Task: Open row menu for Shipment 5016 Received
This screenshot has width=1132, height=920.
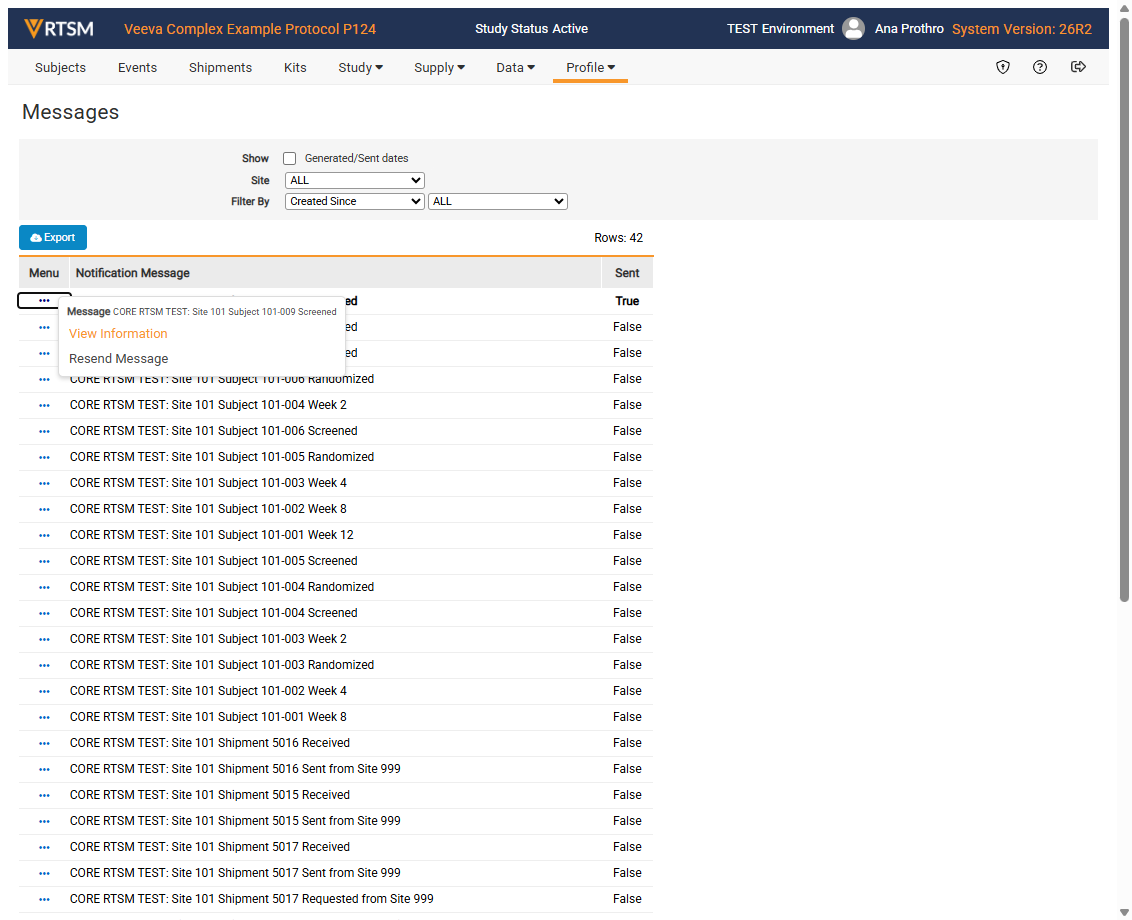Action: coord(44,743)
